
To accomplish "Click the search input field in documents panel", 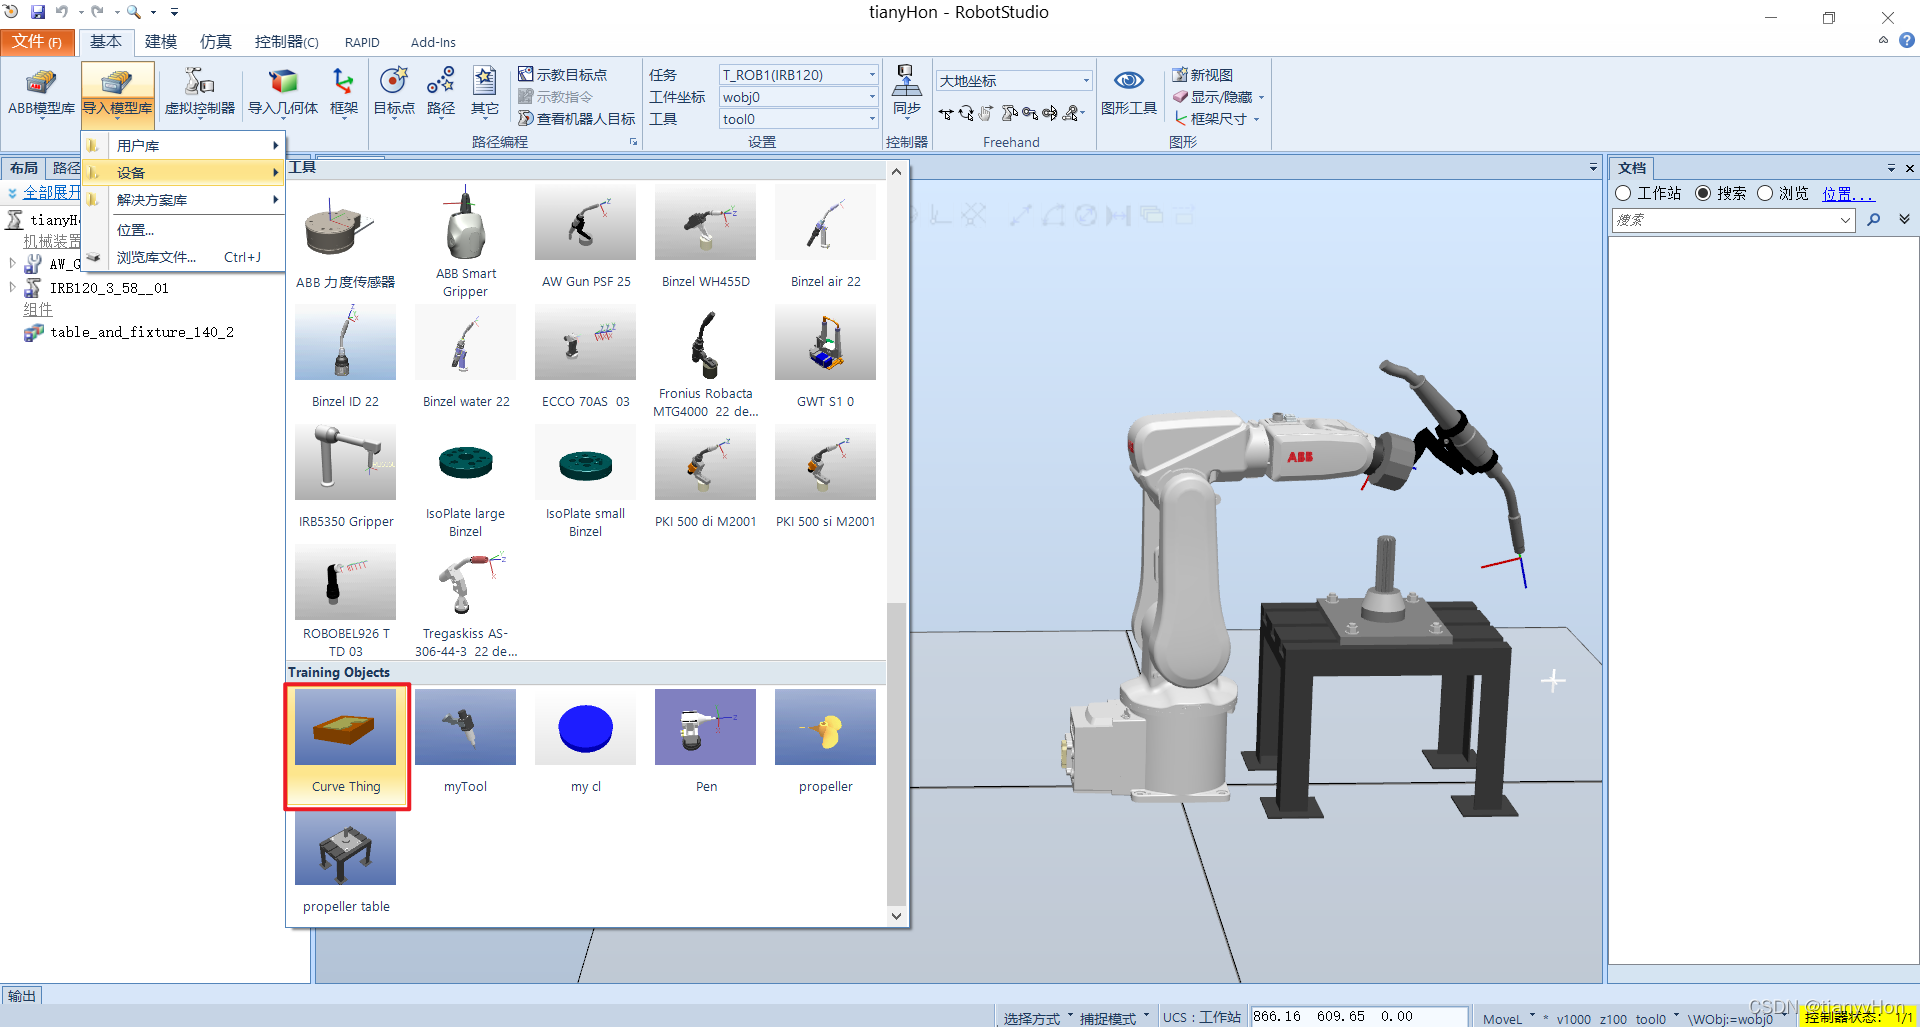I will pos(1725,220).
